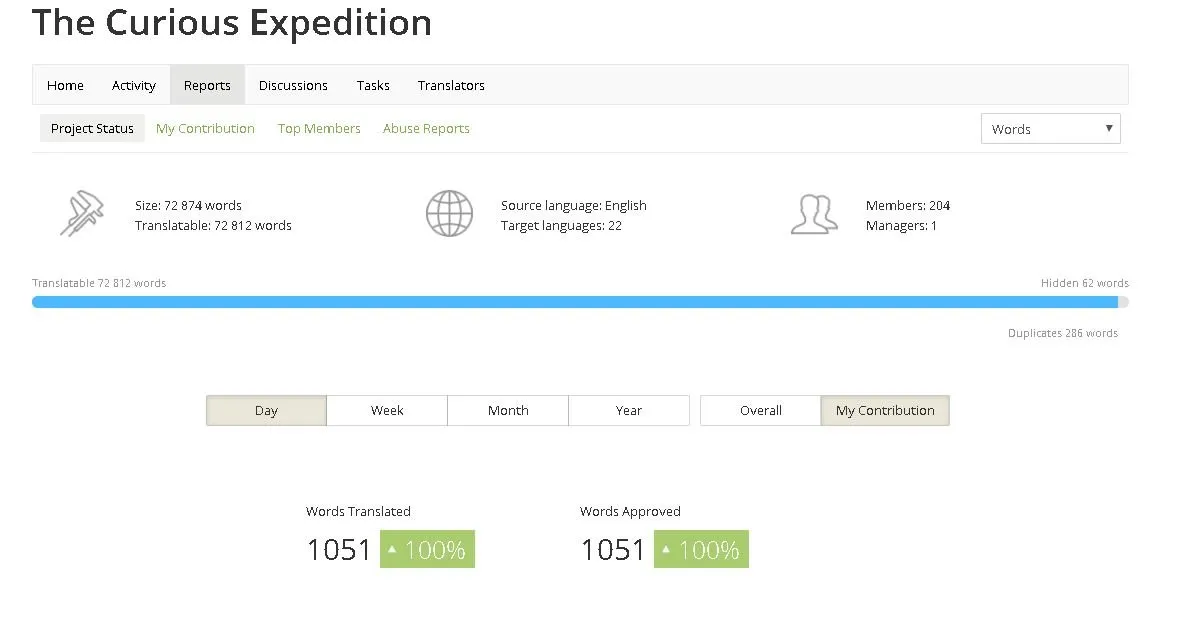Click the globe languages icon
The height and width of the screenshot is (624, 1201).
coord(449,214)
